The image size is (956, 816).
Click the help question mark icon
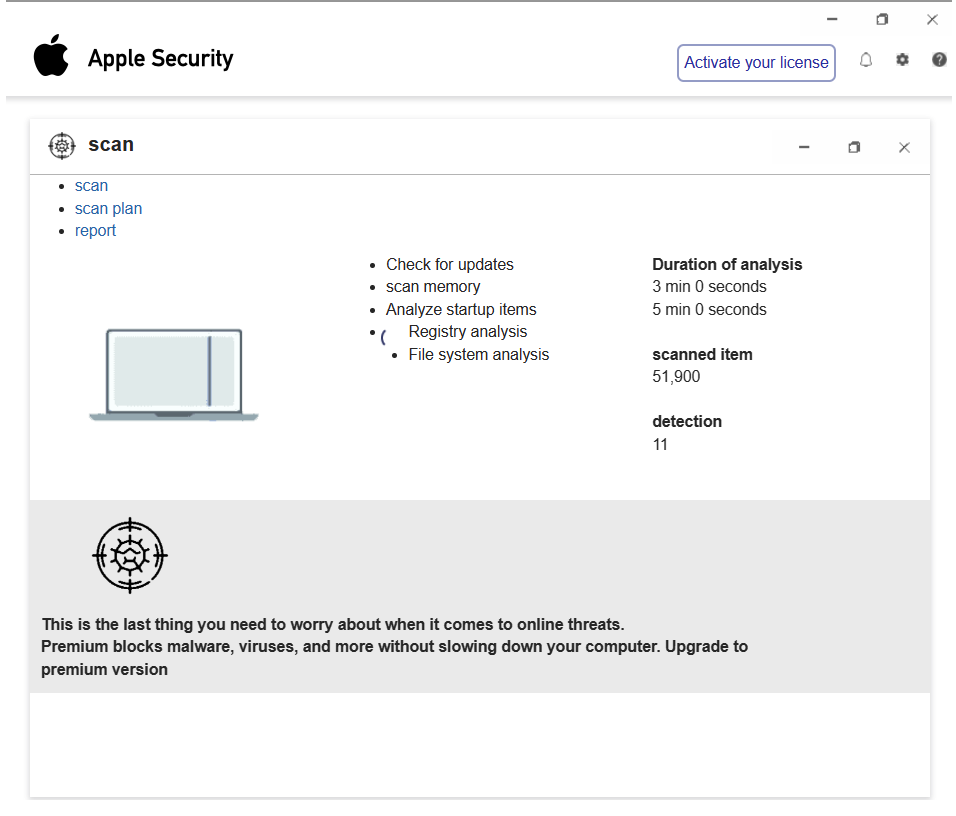pyautogui.click(x=939, y=60)
